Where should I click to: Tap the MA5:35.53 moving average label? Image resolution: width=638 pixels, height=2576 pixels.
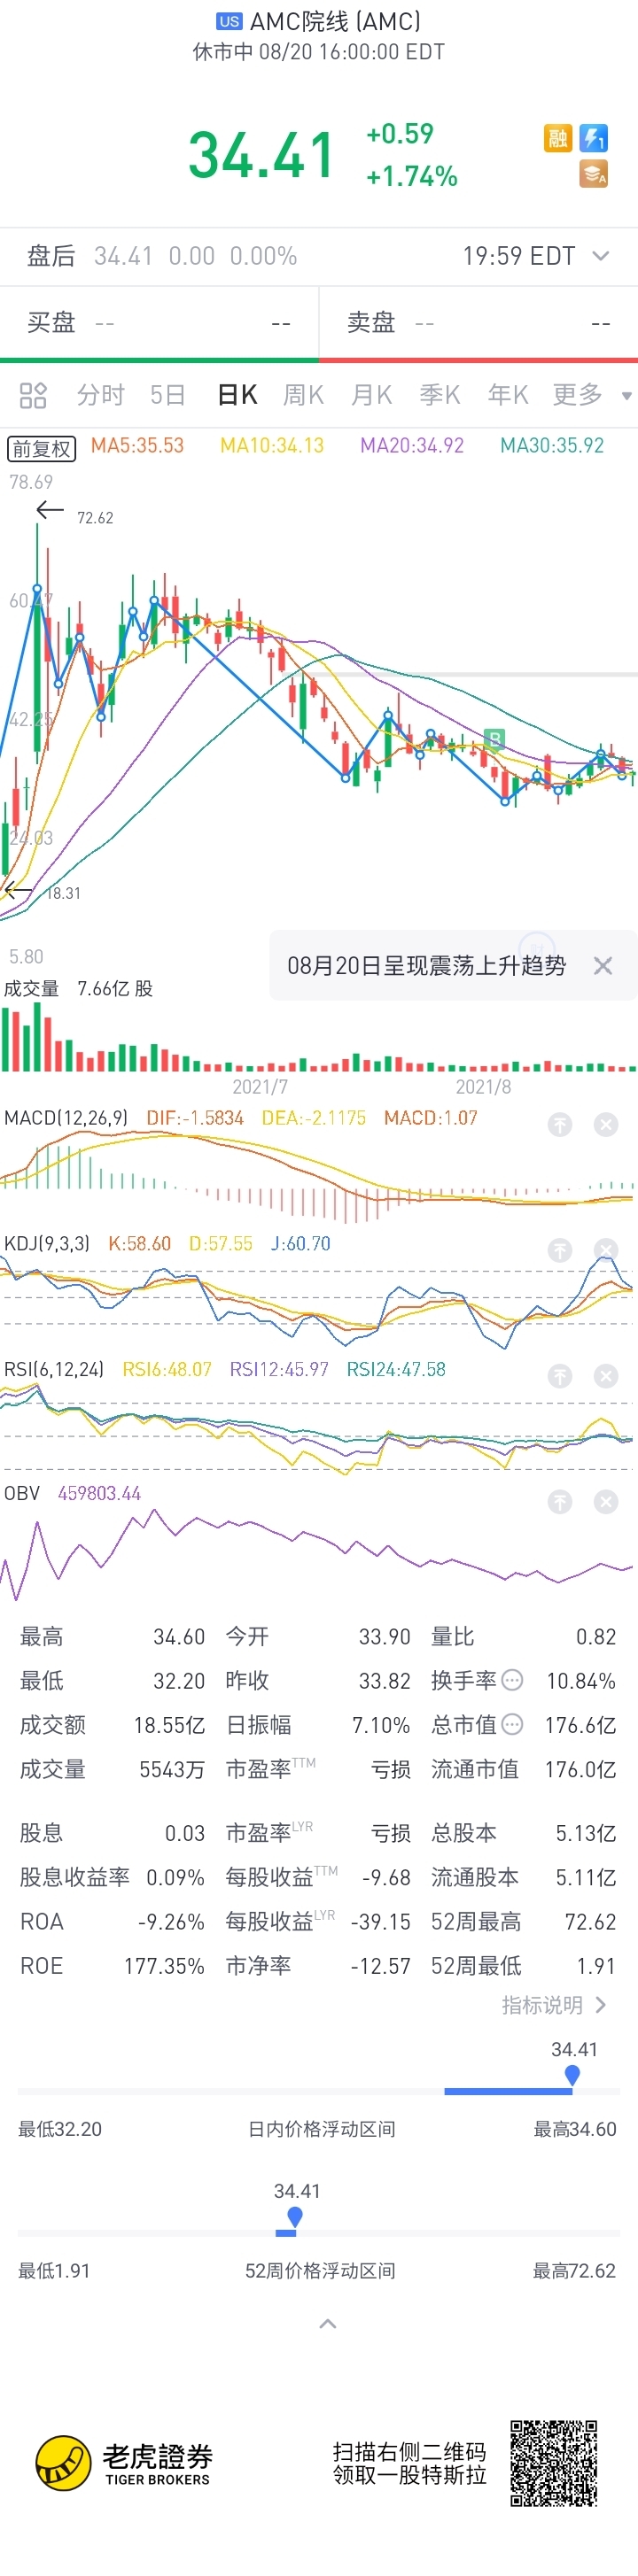pyautogui.click(x=137, y=446)
